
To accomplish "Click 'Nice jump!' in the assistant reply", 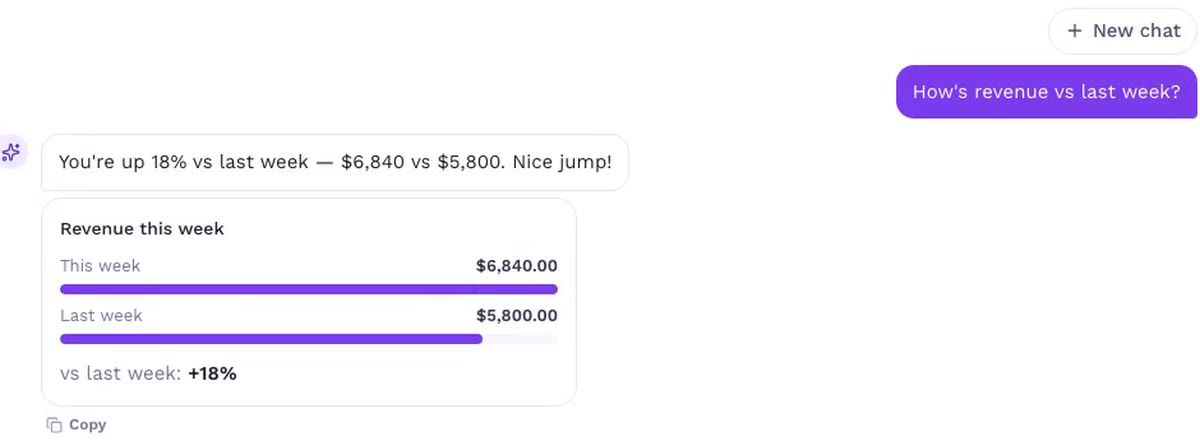I will tap(562, 162).
